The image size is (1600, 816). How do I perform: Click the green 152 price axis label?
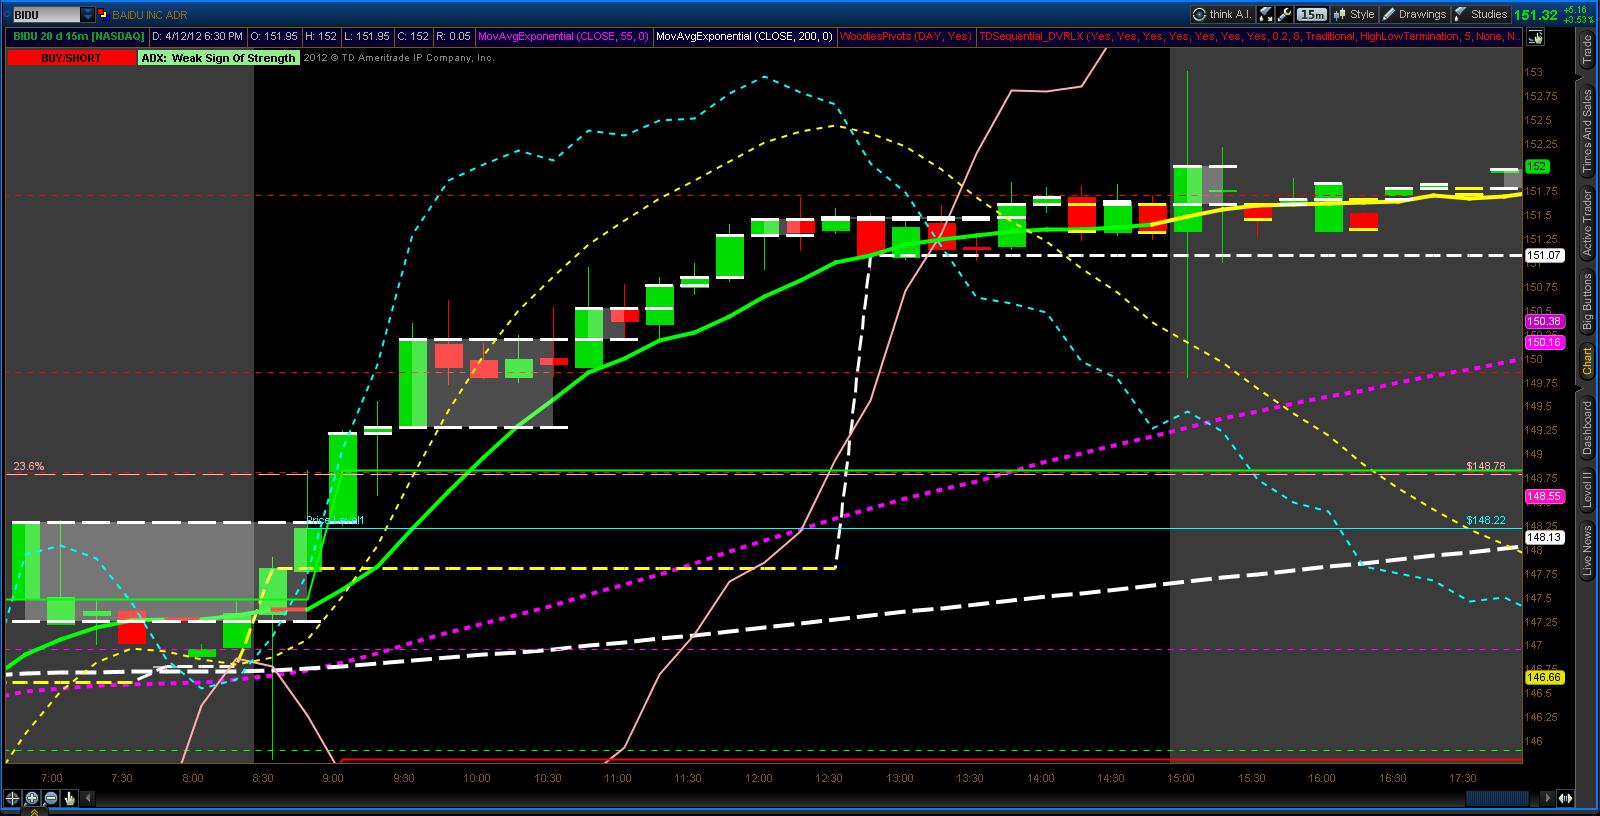click(x=1537, y=167)
